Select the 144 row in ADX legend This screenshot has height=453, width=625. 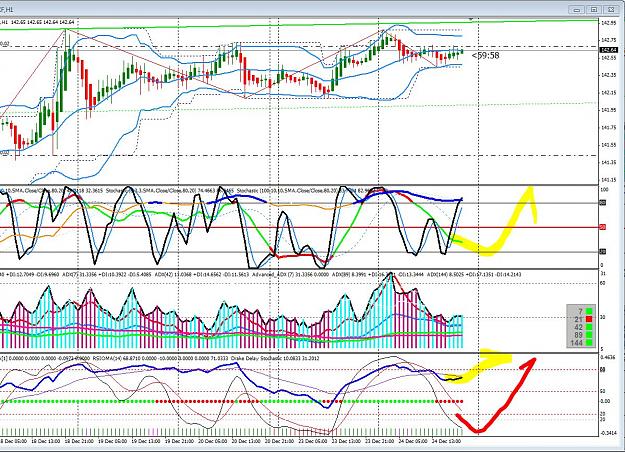tap(581, 343)
